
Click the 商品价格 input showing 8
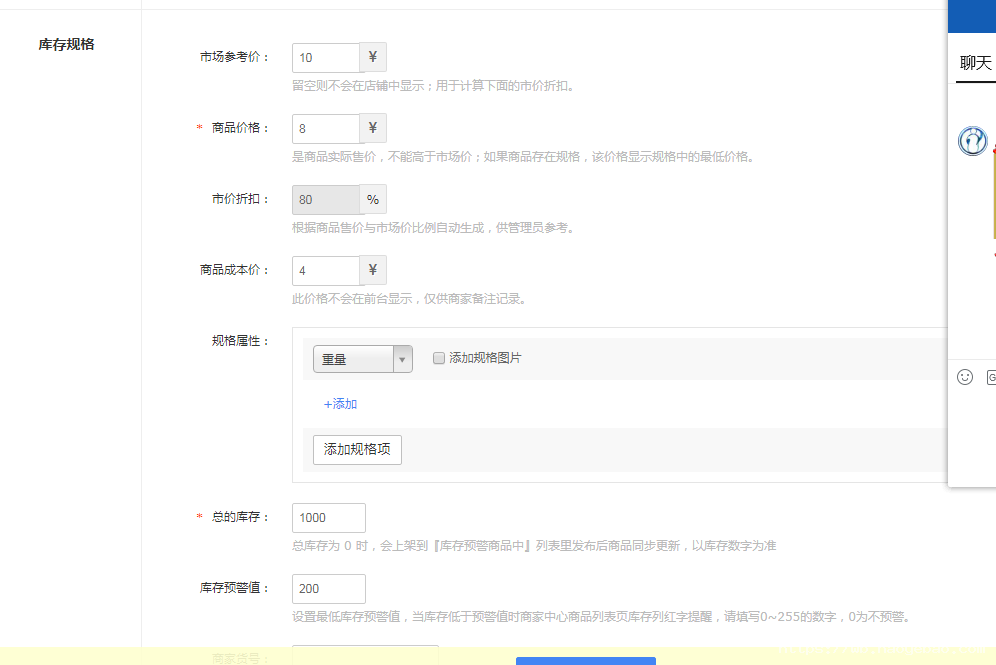(x=326, y=129)
